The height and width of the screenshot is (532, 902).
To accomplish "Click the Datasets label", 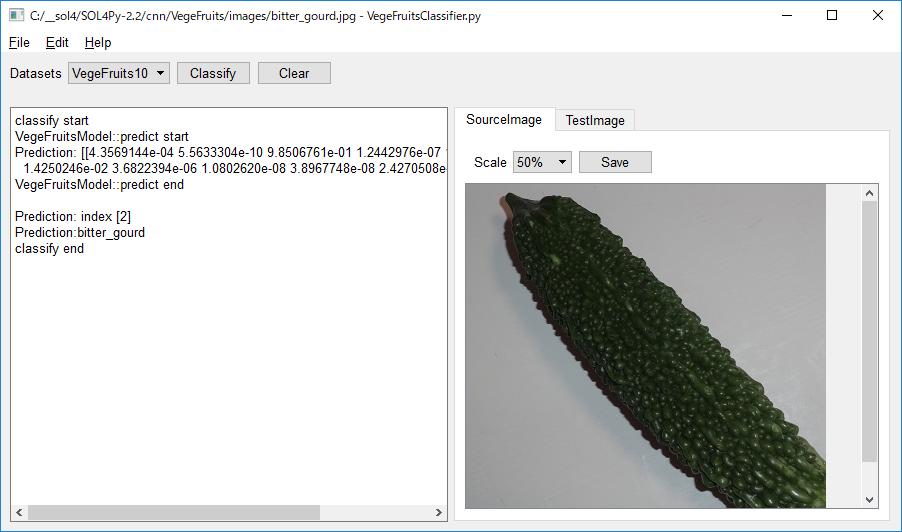I will pyautogui.click(x=36, y=74).
